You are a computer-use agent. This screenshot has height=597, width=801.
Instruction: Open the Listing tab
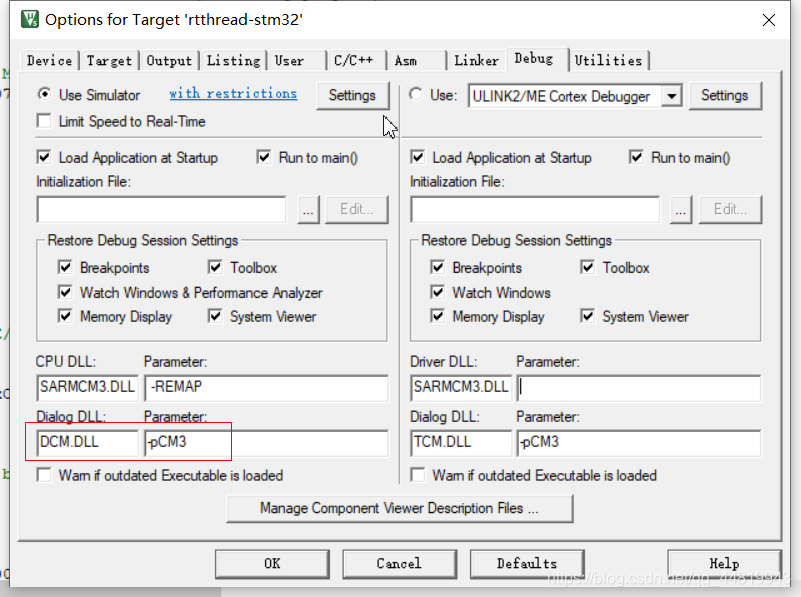pyautogui.click(x=233, y=61)
